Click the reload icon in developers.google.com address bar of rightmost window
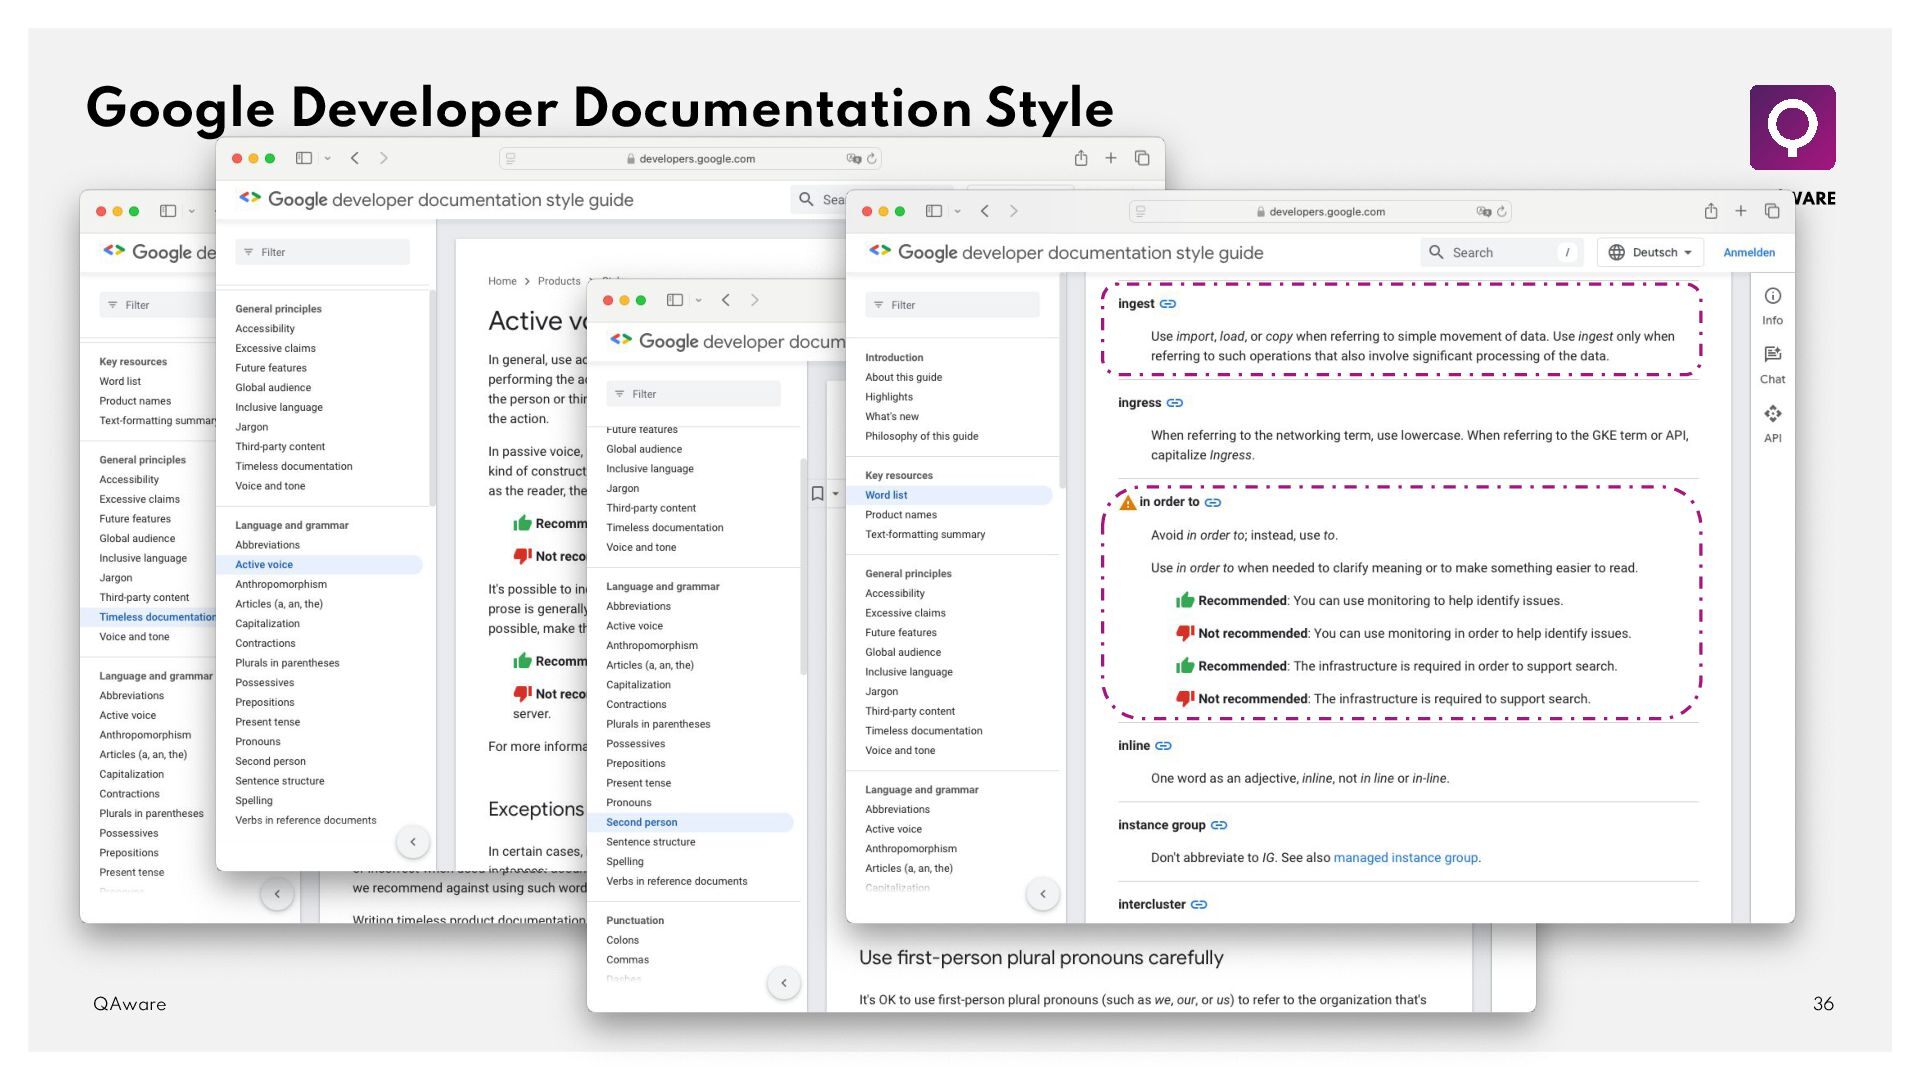 [1501, 212]
